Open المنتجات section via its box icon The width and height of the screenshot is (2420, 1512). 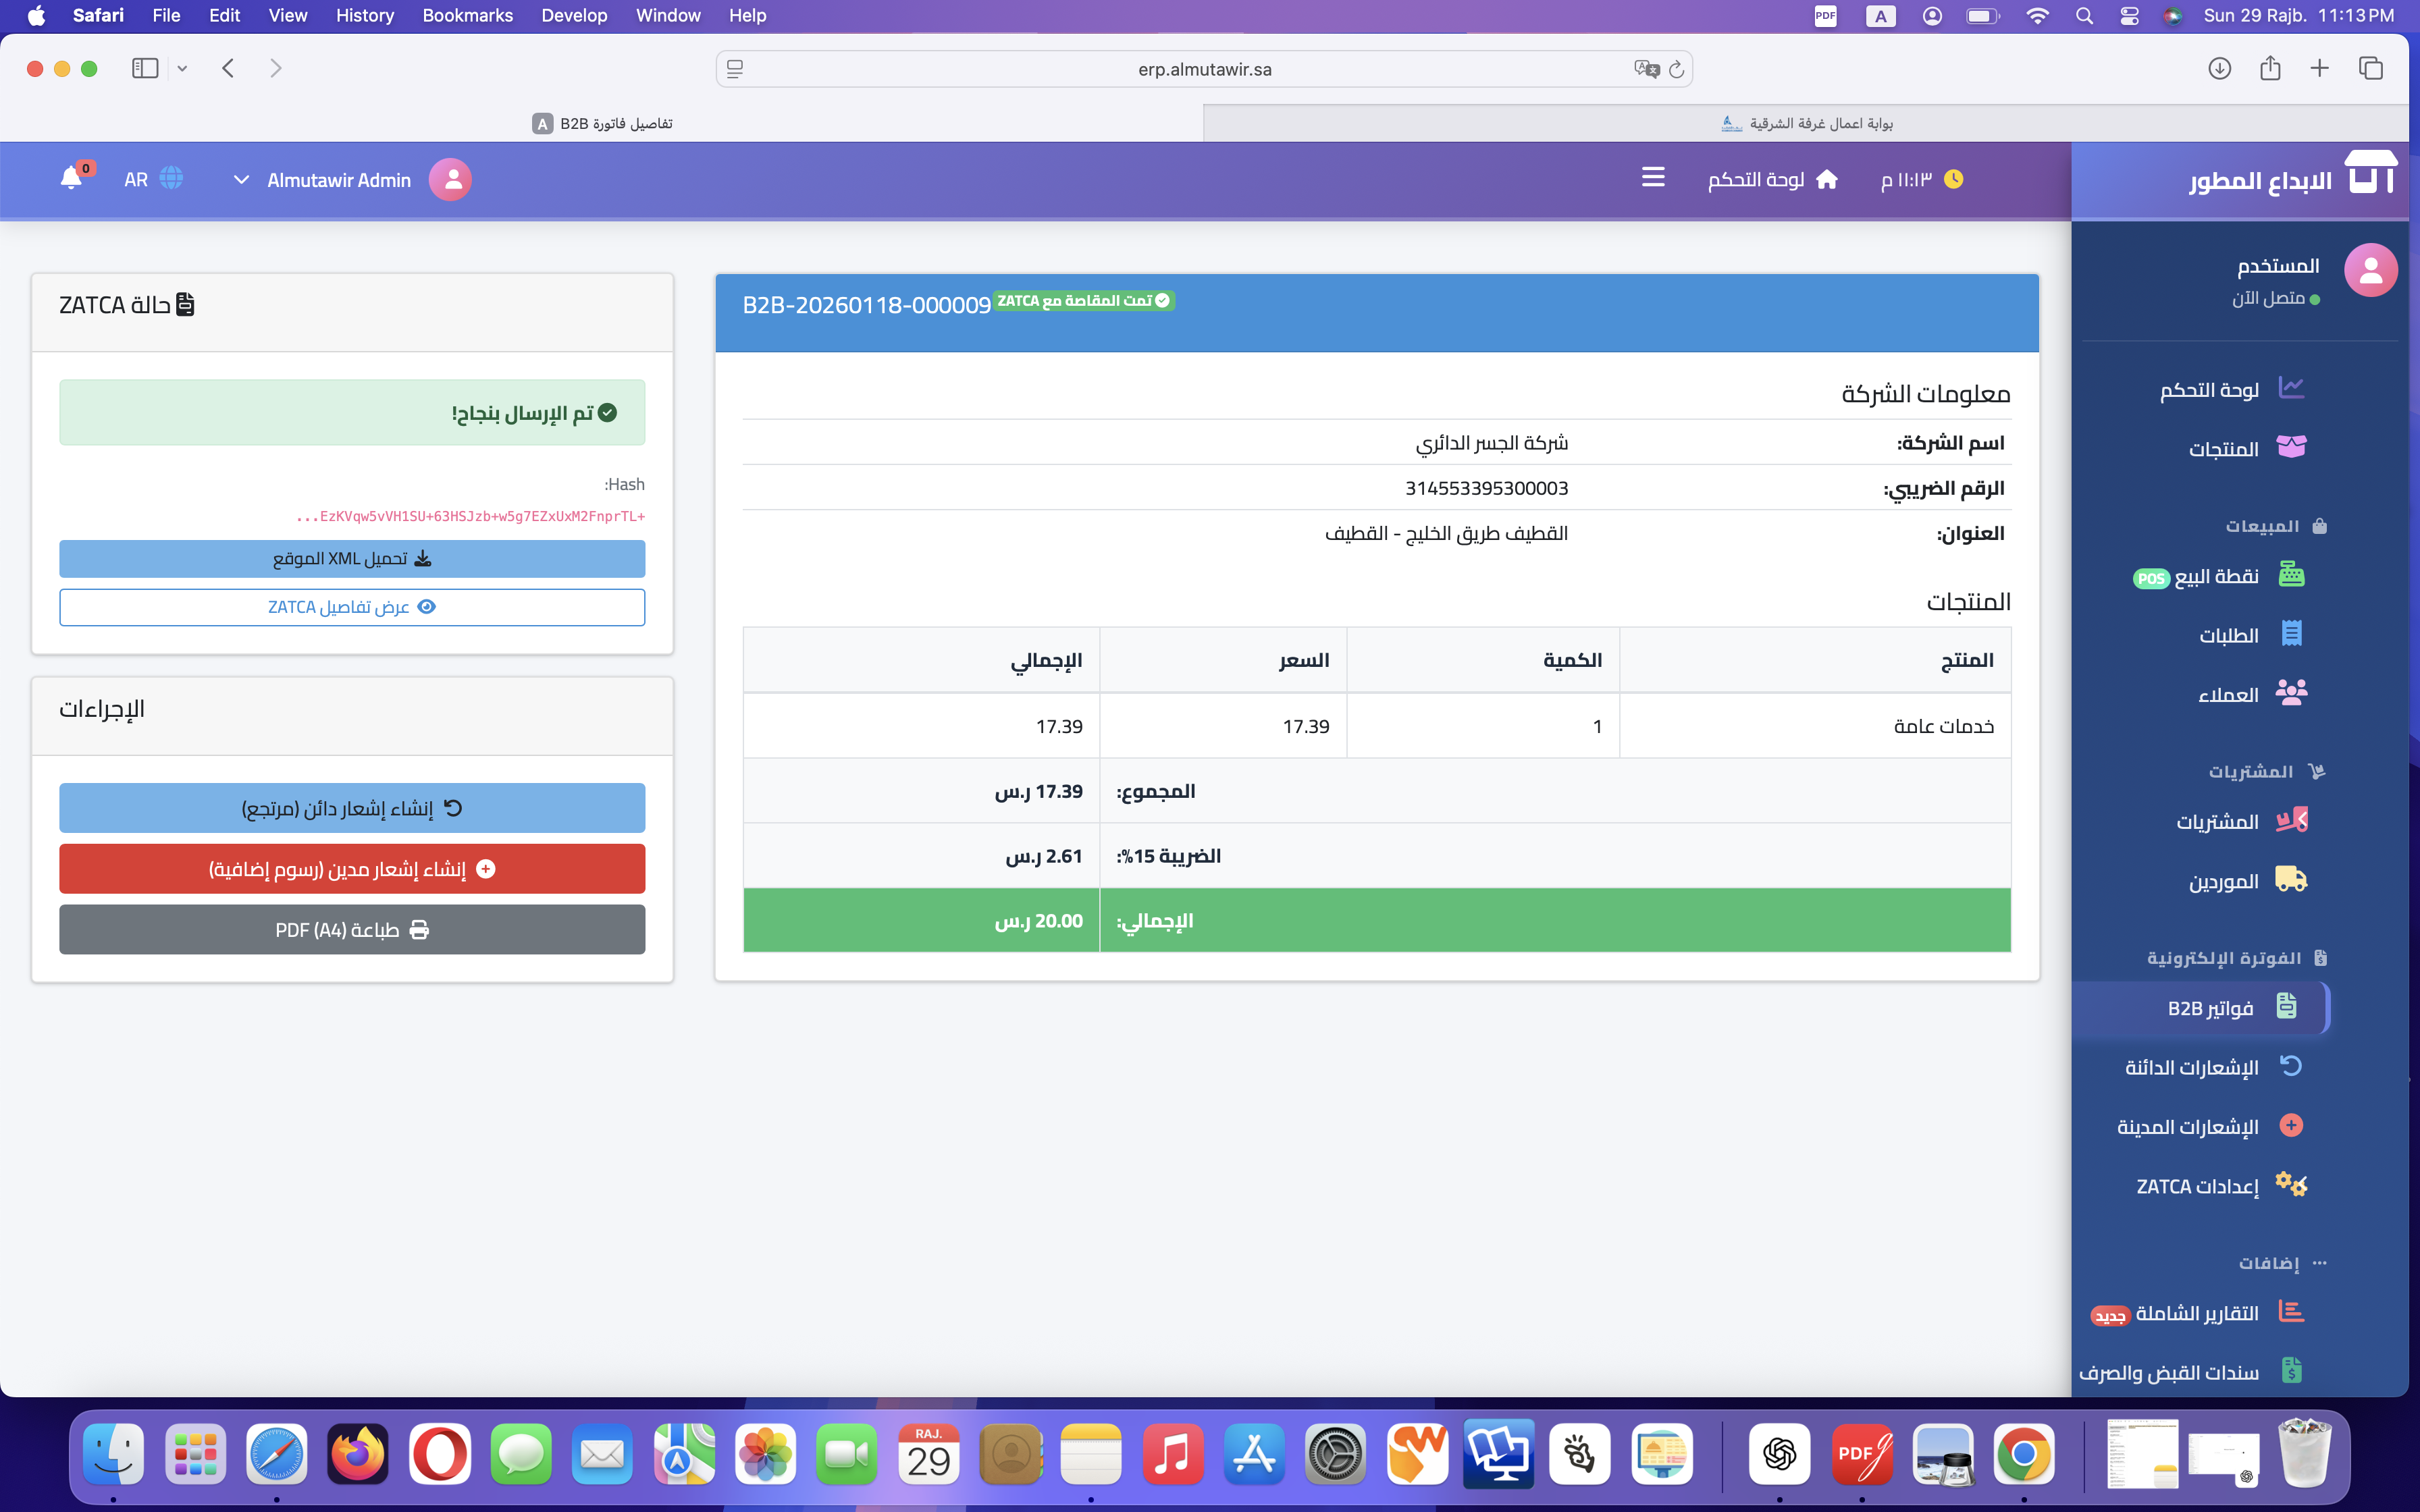(2292, 447)
